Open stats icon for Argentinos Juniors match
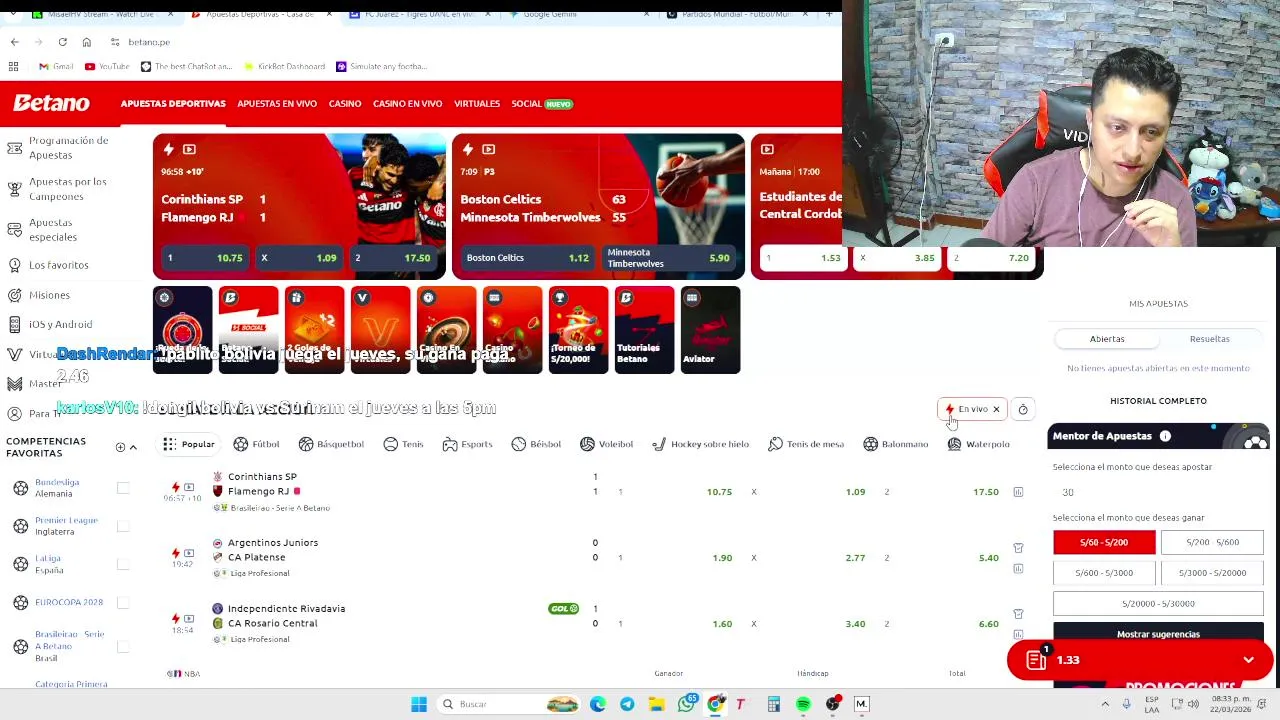 [x=1018, y=568]
